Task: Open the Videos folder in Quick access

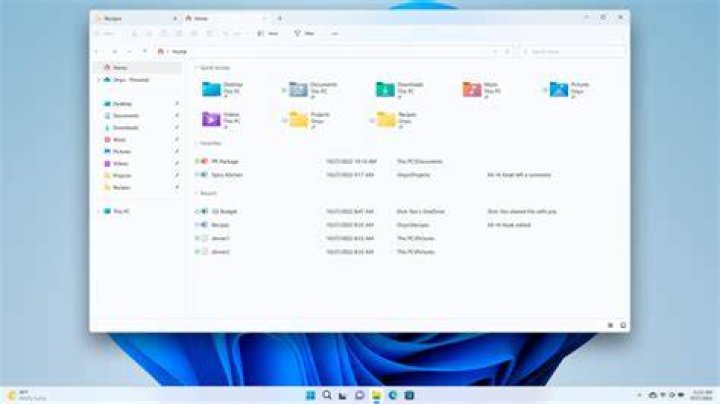Action: point(221,119)
